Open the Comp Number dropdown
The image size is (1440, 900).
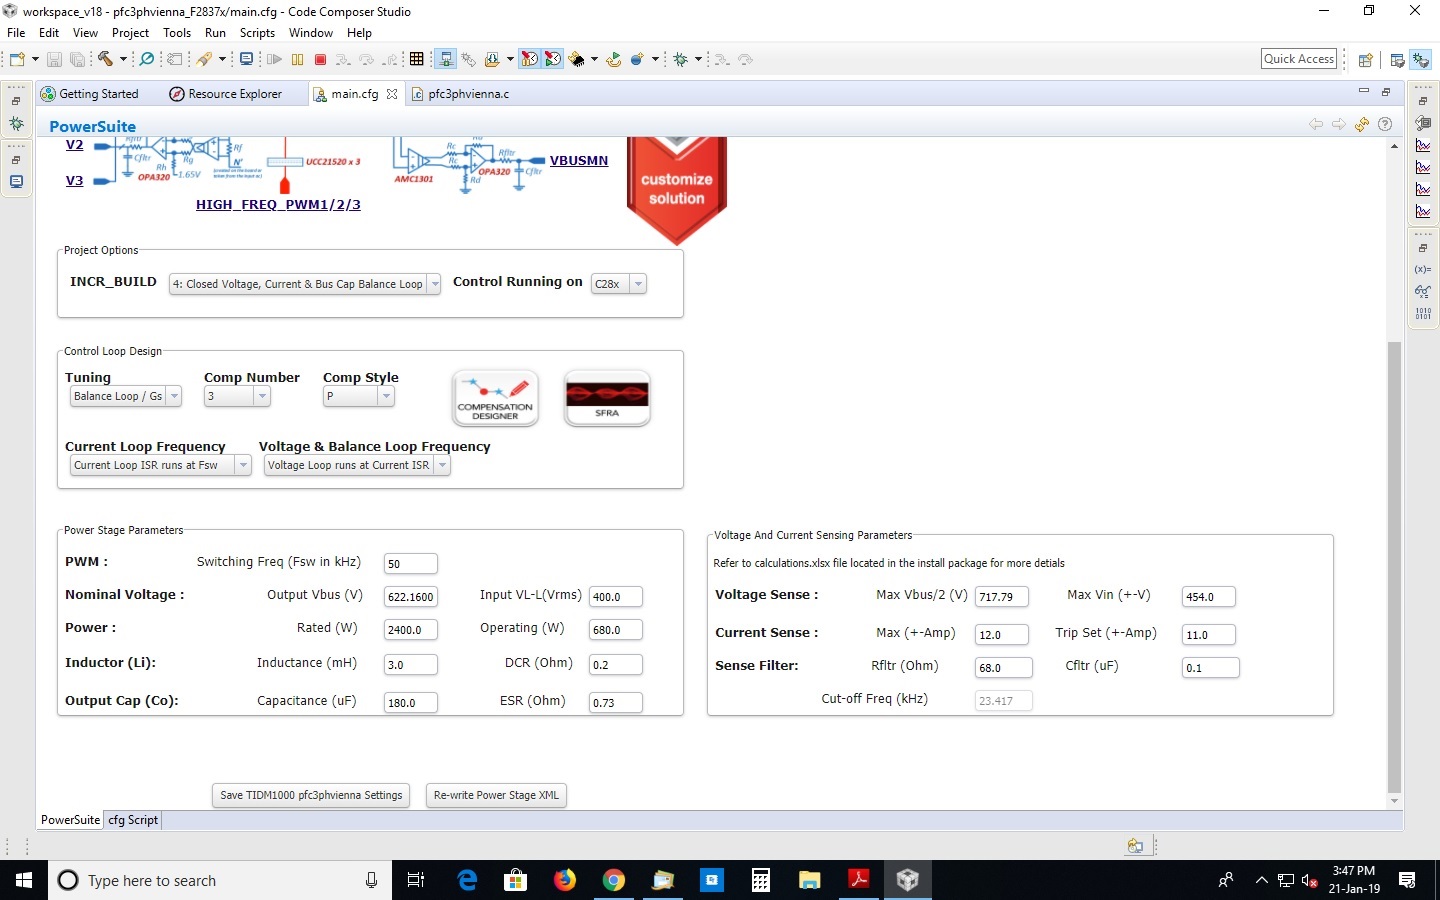(237, 396)
